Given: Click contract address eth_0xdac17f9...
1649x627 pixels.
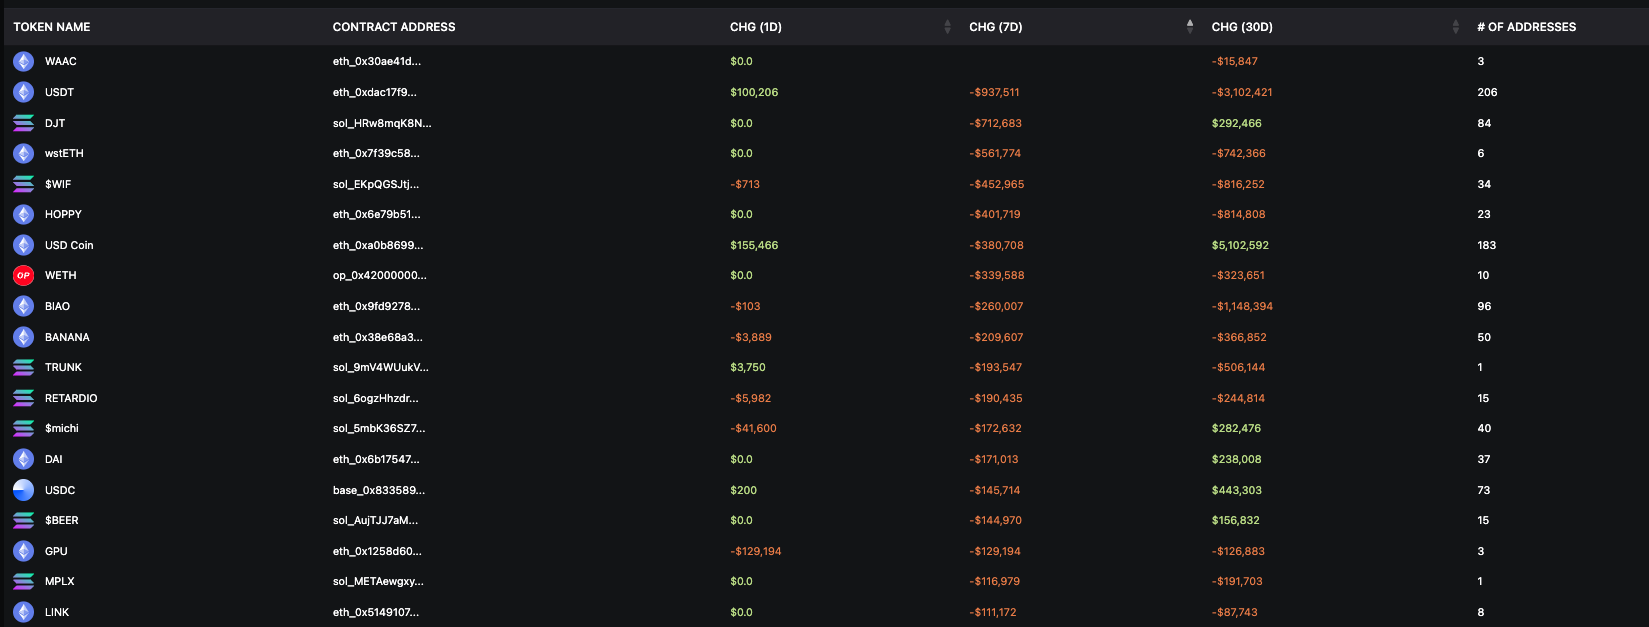Looking at the screenshot, I should pyautogui.click(x=375, y=92).
